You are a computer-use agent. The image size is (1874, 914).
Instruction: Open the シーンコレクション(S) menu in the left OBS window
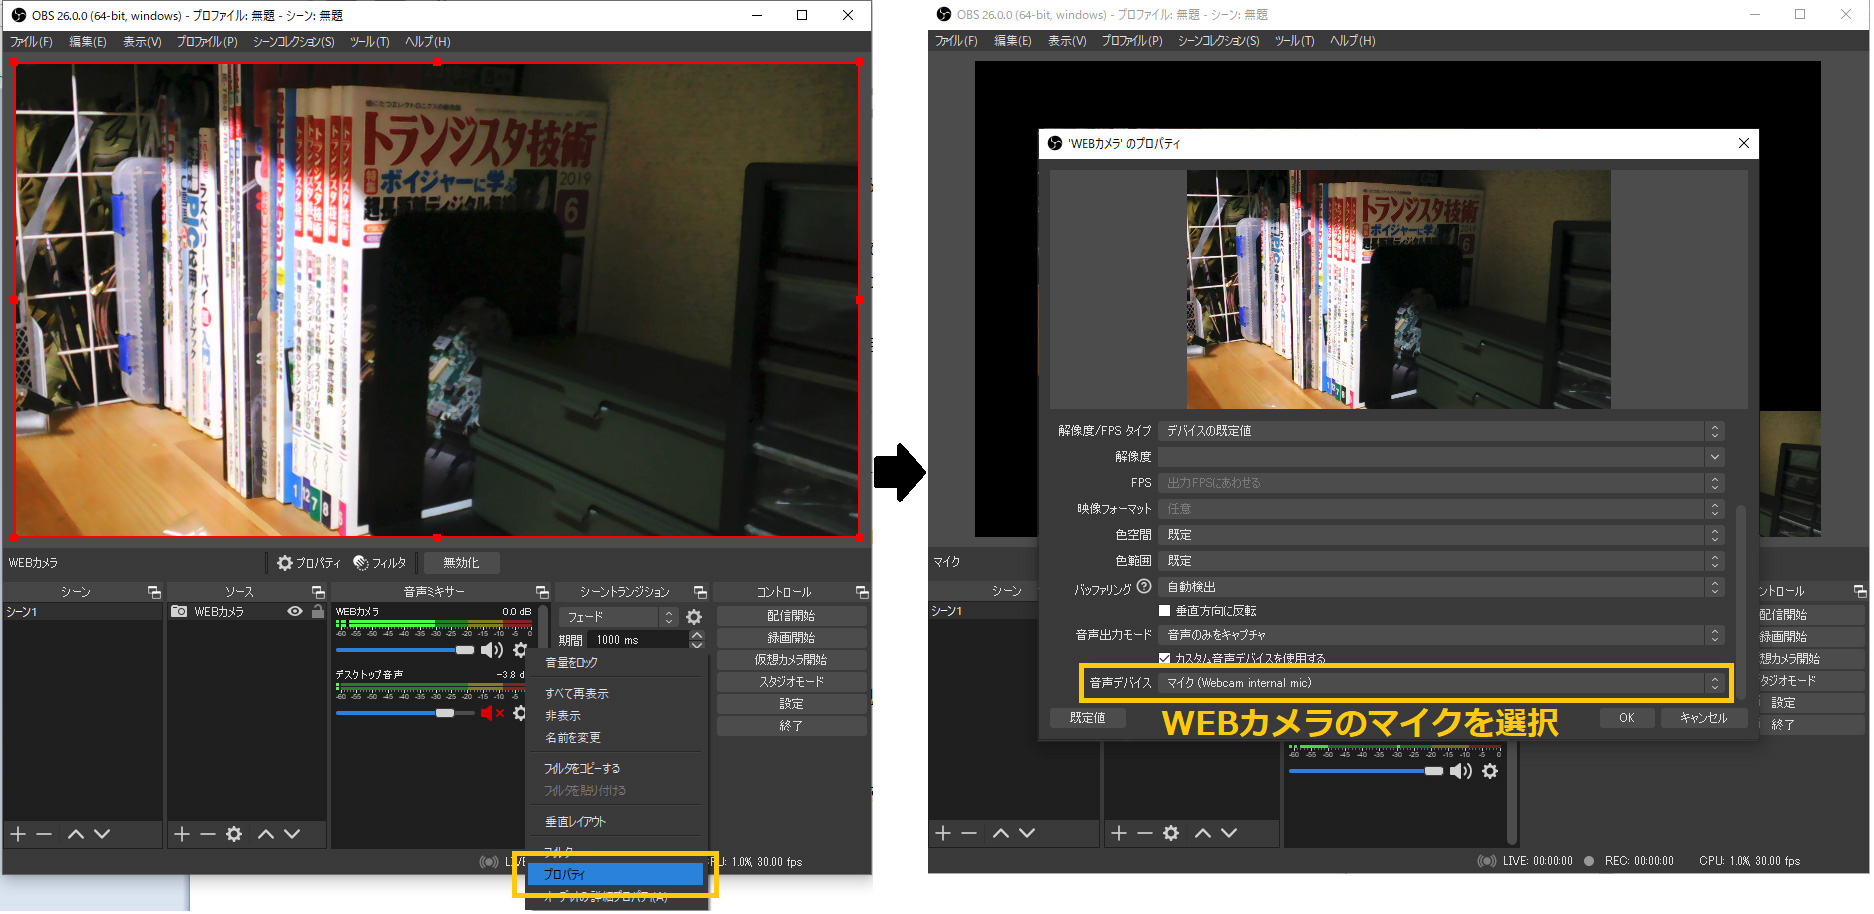point(293,42)
